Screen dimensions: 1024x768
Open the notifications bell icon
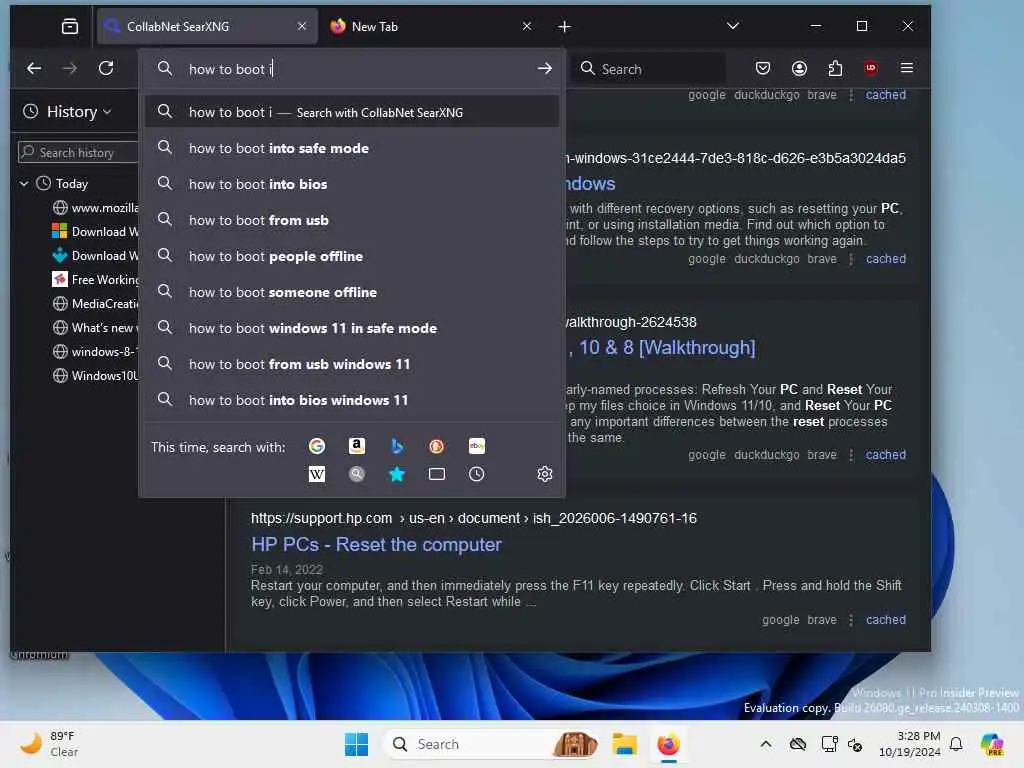point(956,744)
